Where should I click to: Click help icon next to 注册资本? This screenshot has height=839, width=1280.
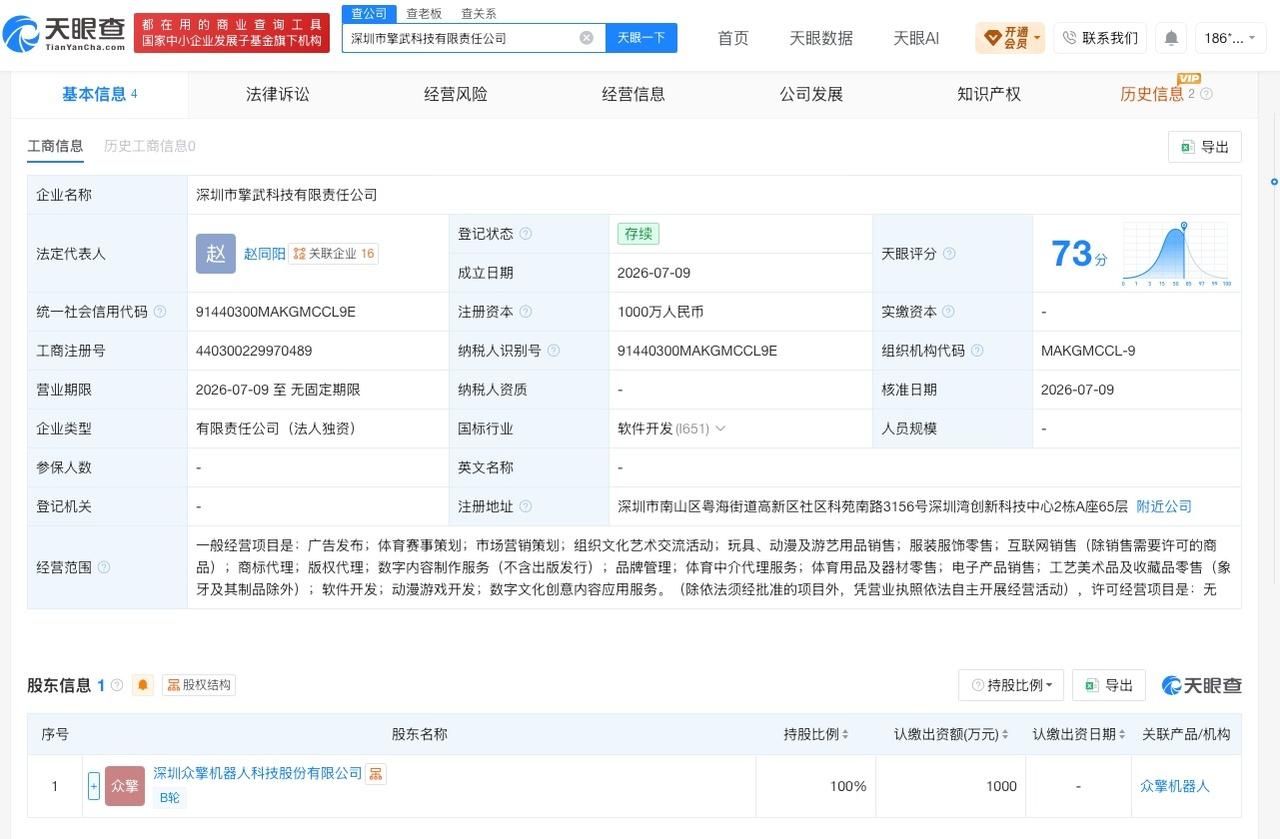pos(526,312)
